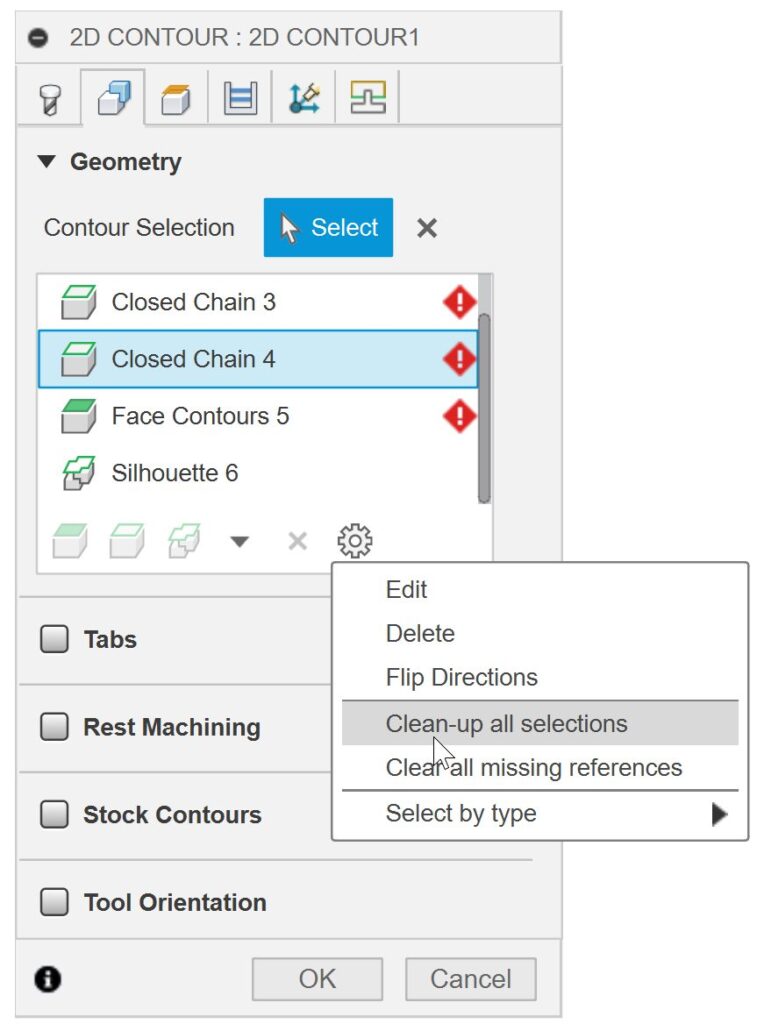Clear contour selection with the X icon

pyautogui.click(x=427, y=228)
